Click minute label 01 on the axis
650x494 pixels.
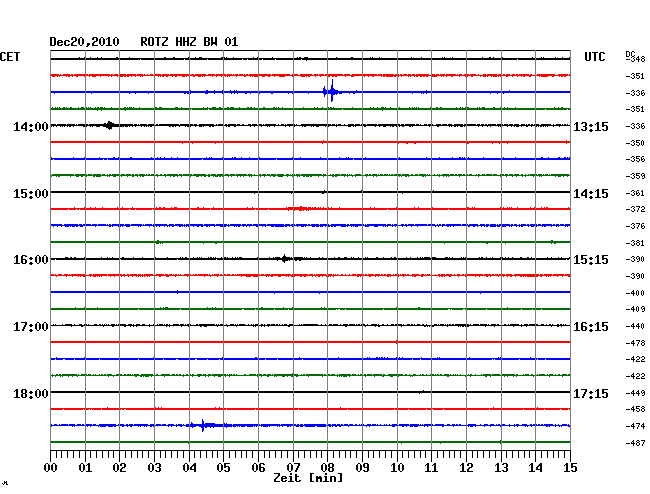pos(85,468)
